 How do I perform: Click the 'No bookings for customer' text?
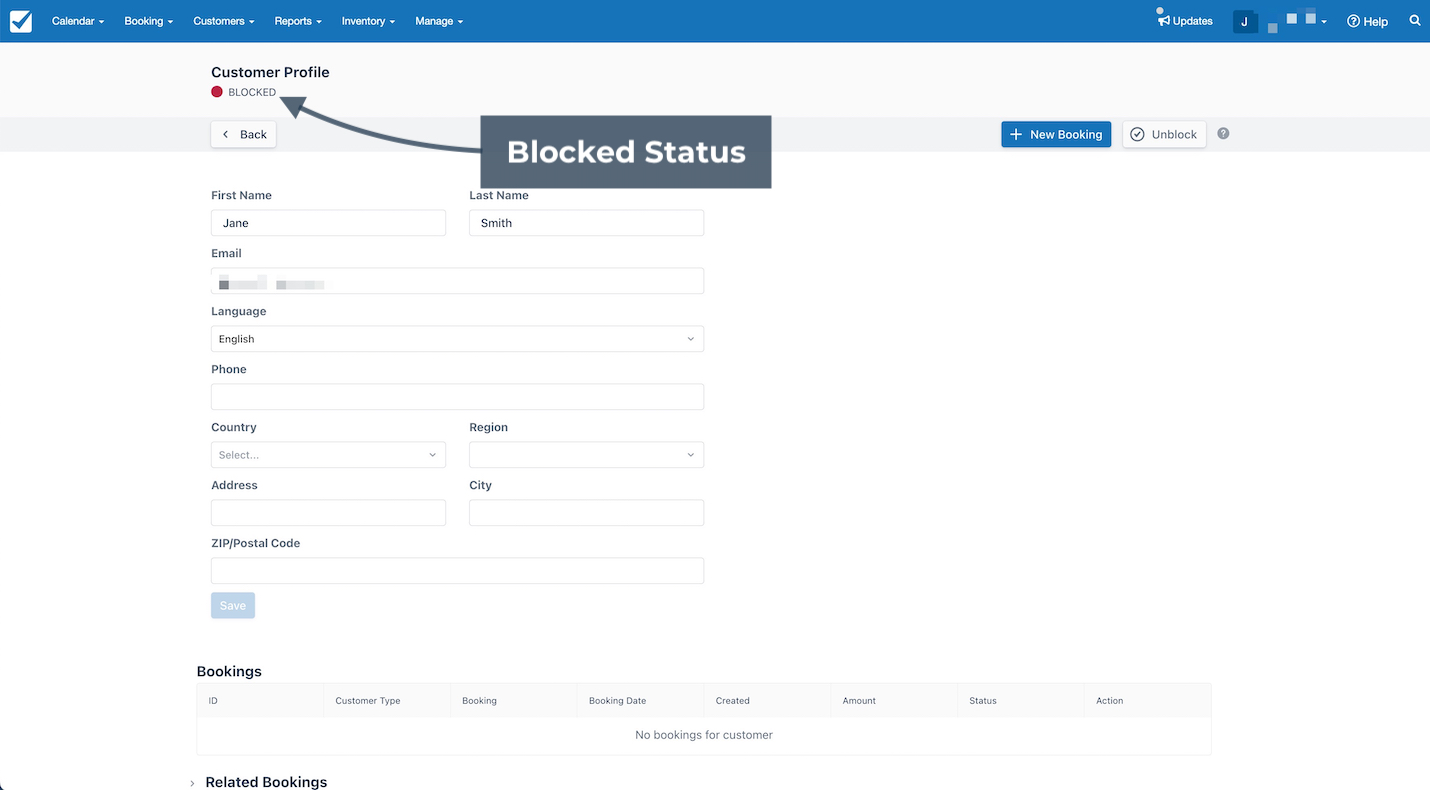pos(704,735)
